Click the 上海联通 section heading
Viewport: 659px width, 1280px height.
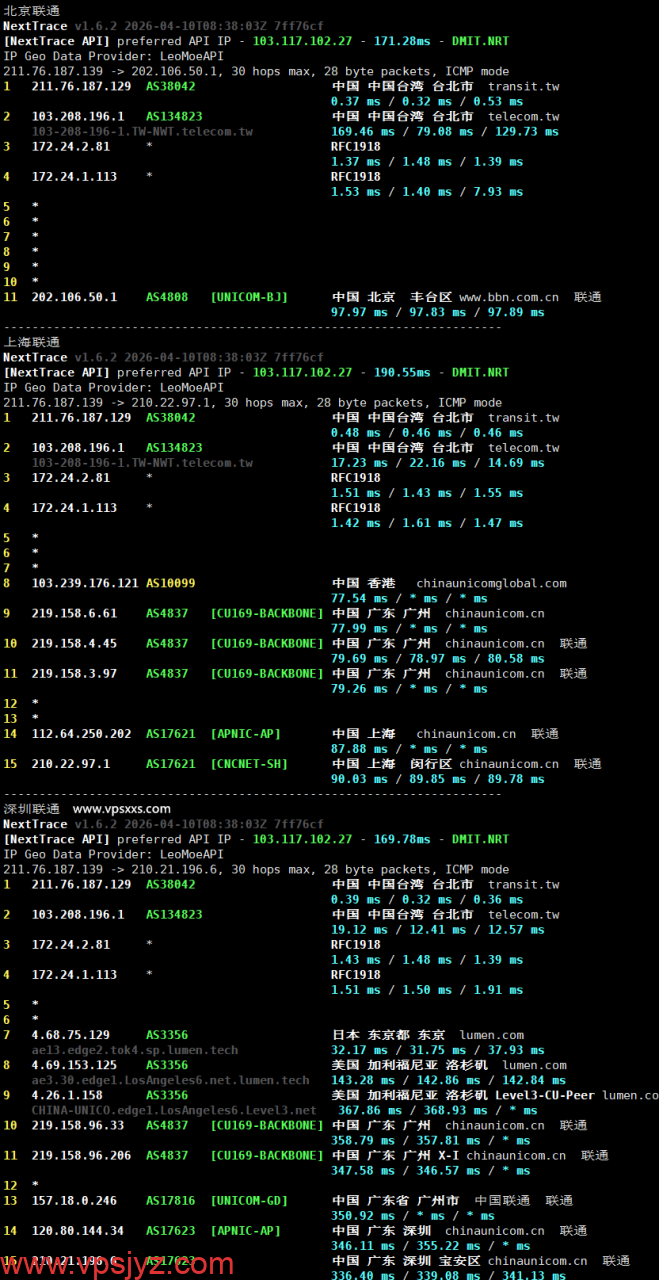coord(31,342)
